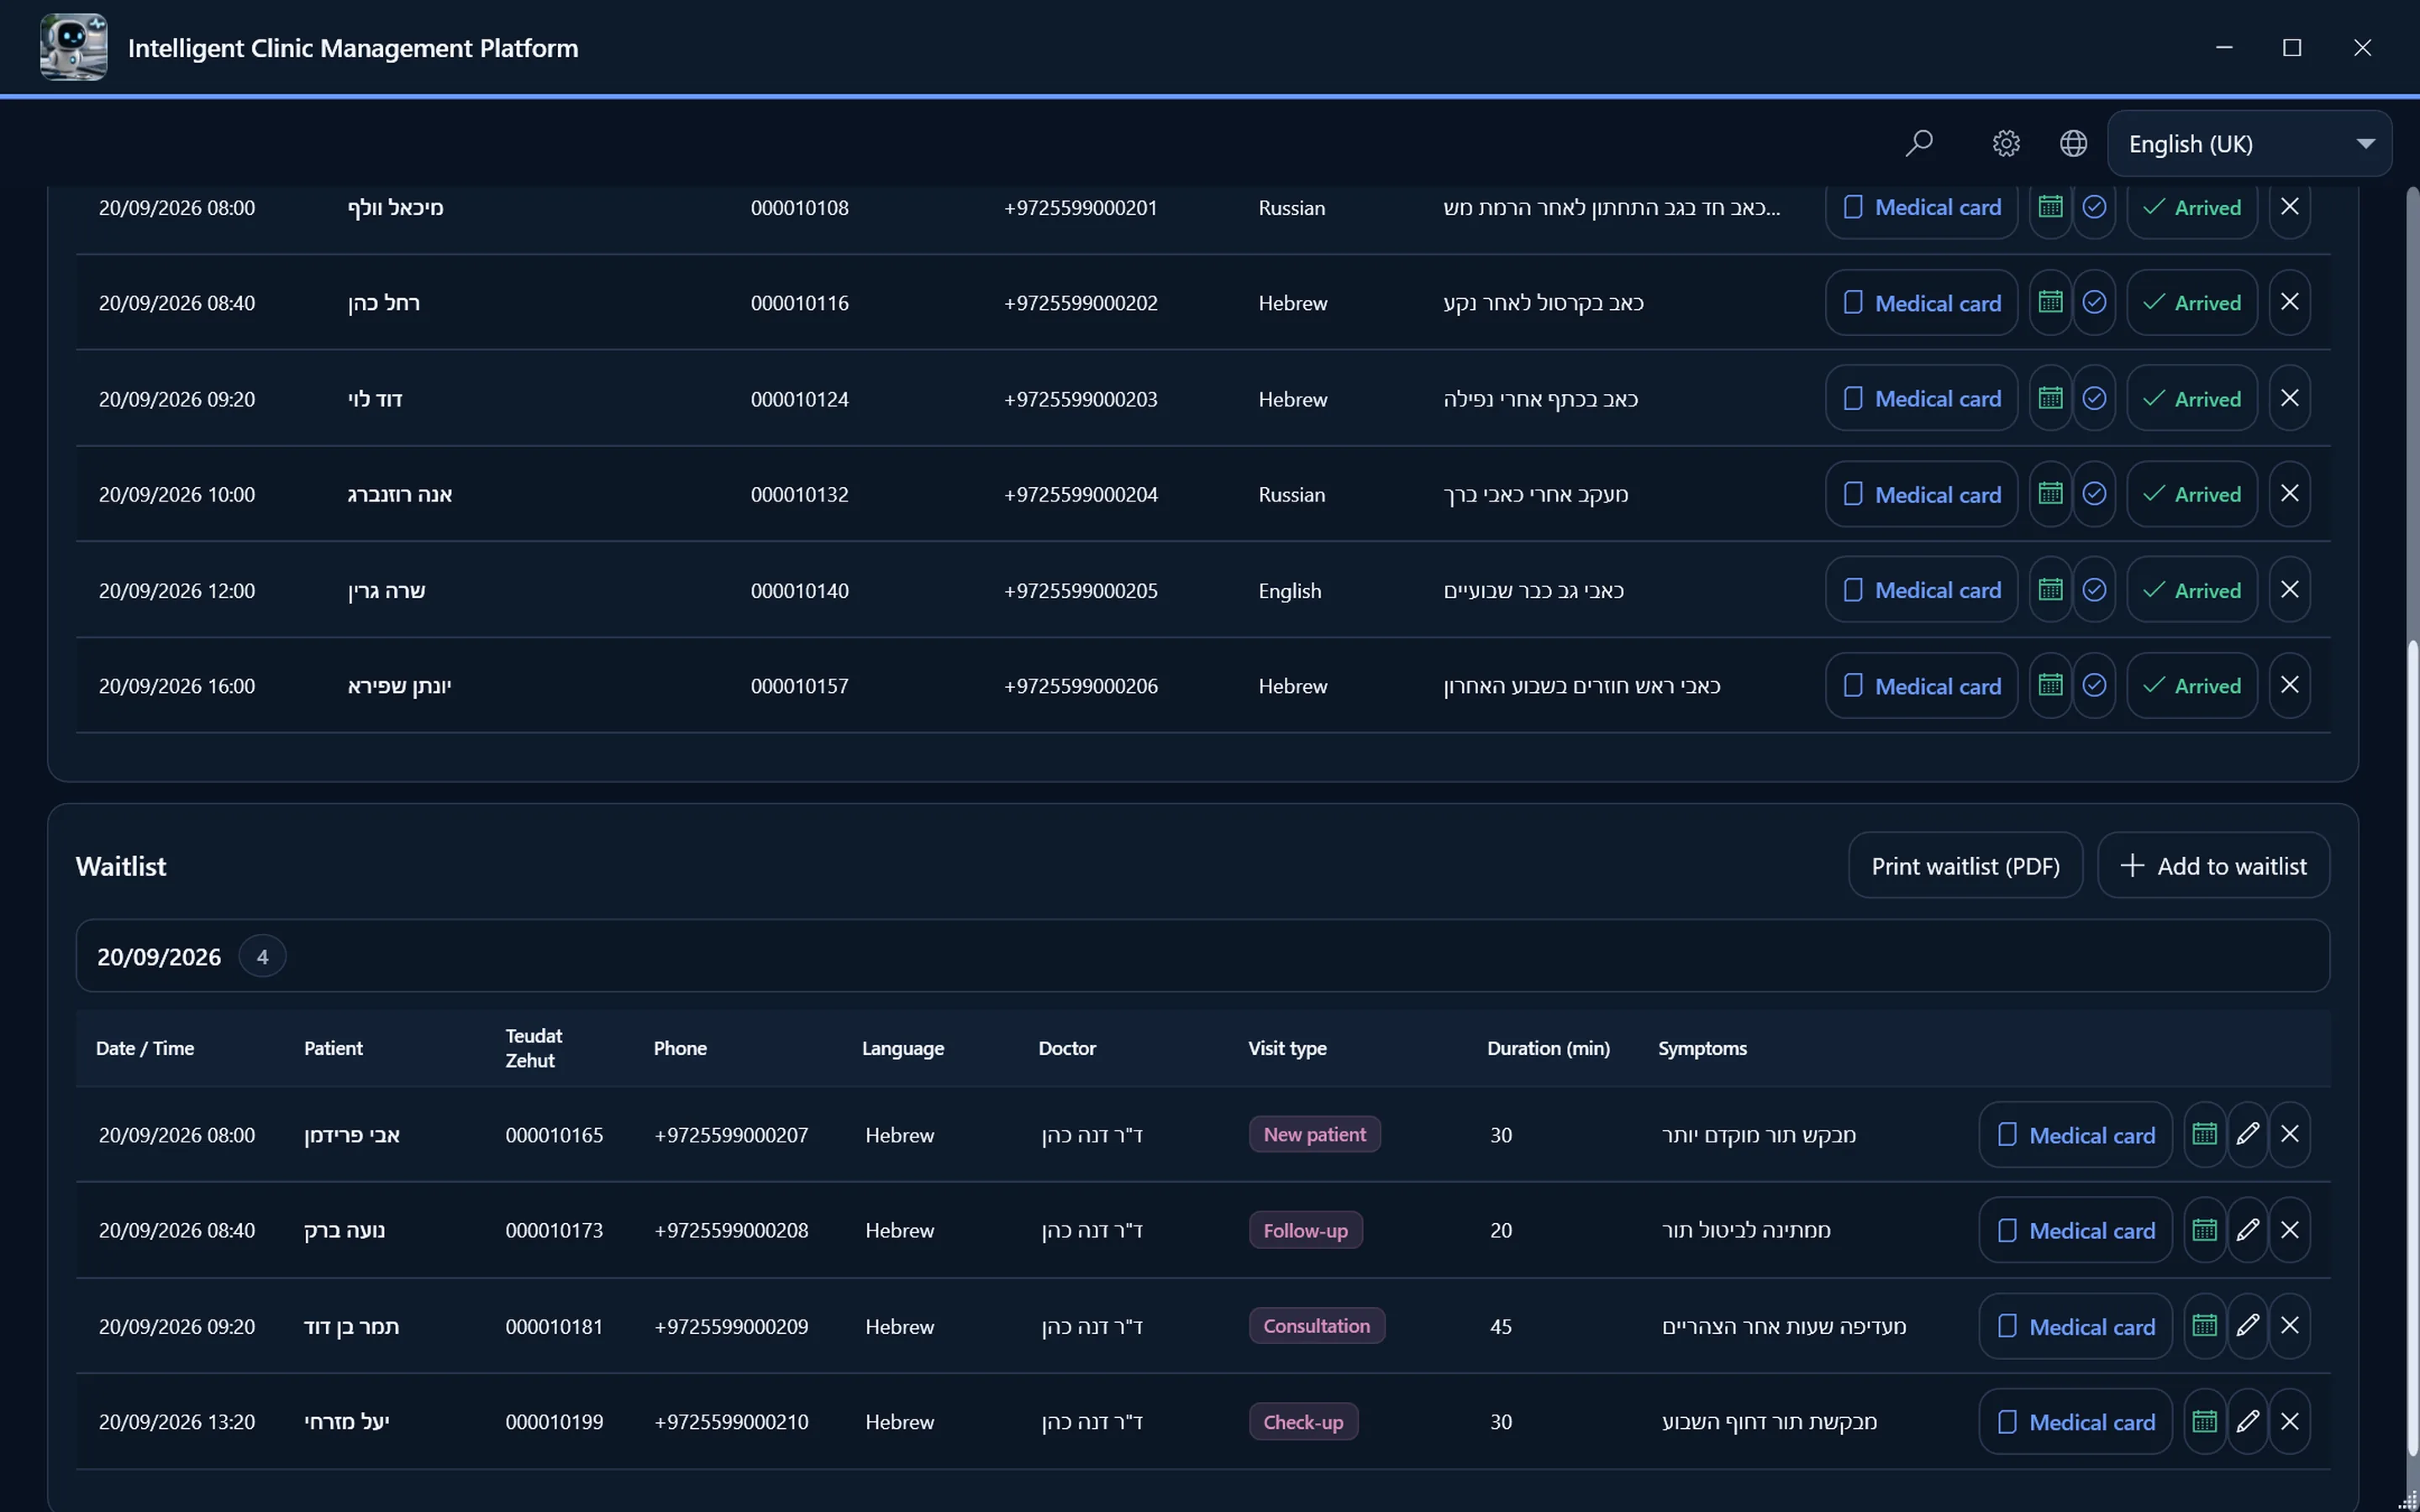Image resolution: width=2420 pixels, height=1512 pixels.
Task: Open Medical card for patient 000010124
Action: pyautogui.click(x=1921, y=398)
